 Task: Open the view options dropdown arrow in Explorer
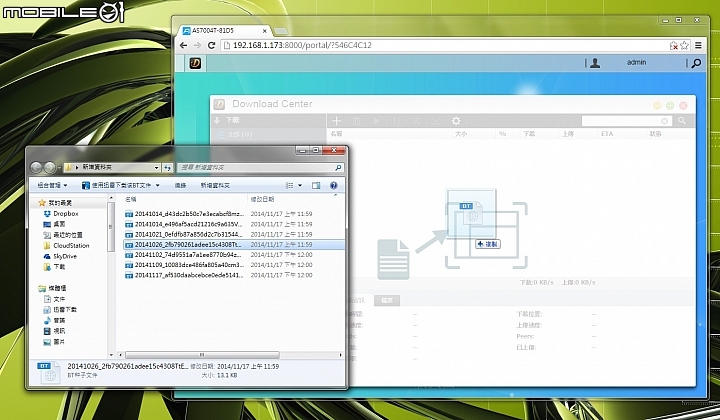(x=300, y=185)
